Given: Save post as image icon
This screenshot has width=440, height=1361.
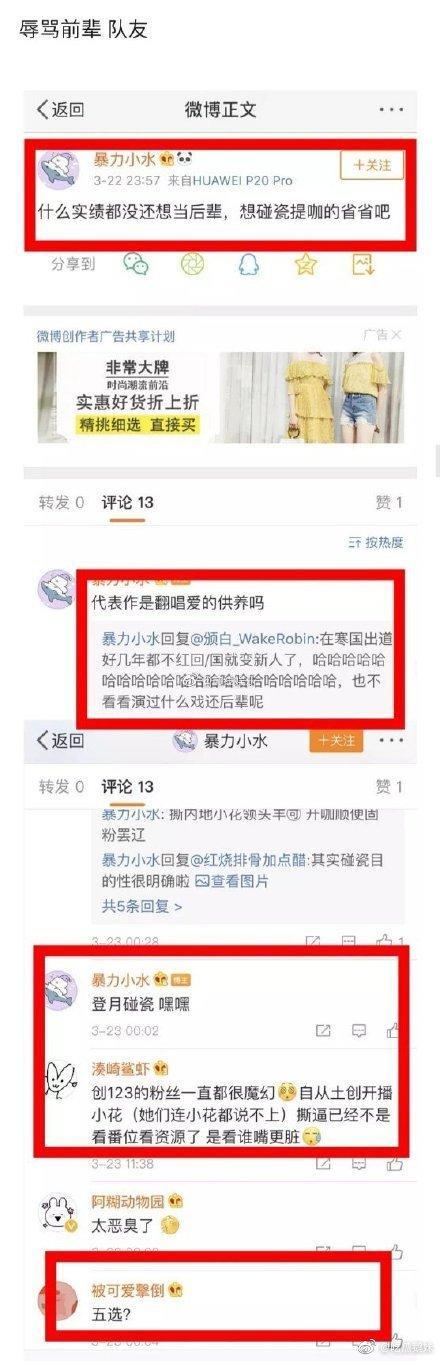Looking at the screenshot, I should click(x=363, y=264).
